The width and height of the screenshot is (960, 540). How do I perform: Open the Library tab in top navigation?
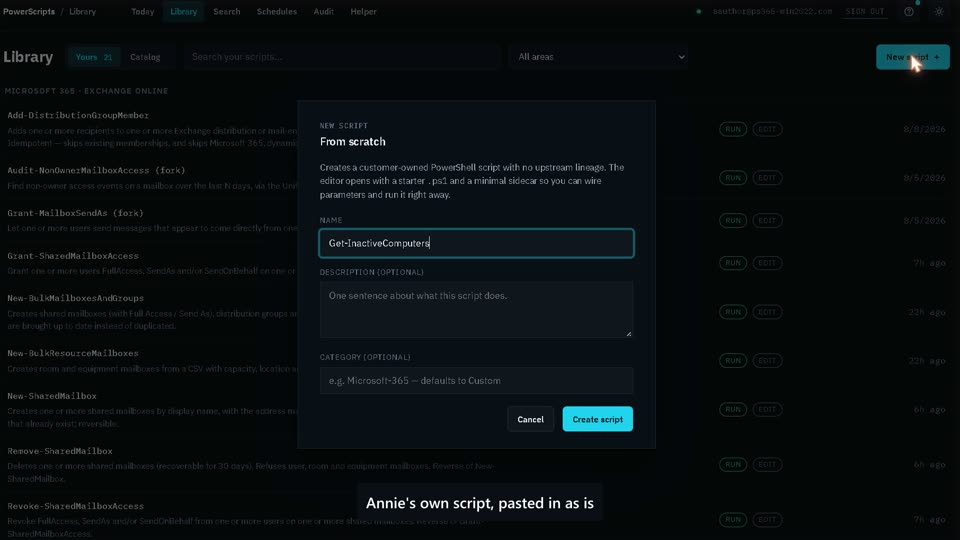click(184, 12)
